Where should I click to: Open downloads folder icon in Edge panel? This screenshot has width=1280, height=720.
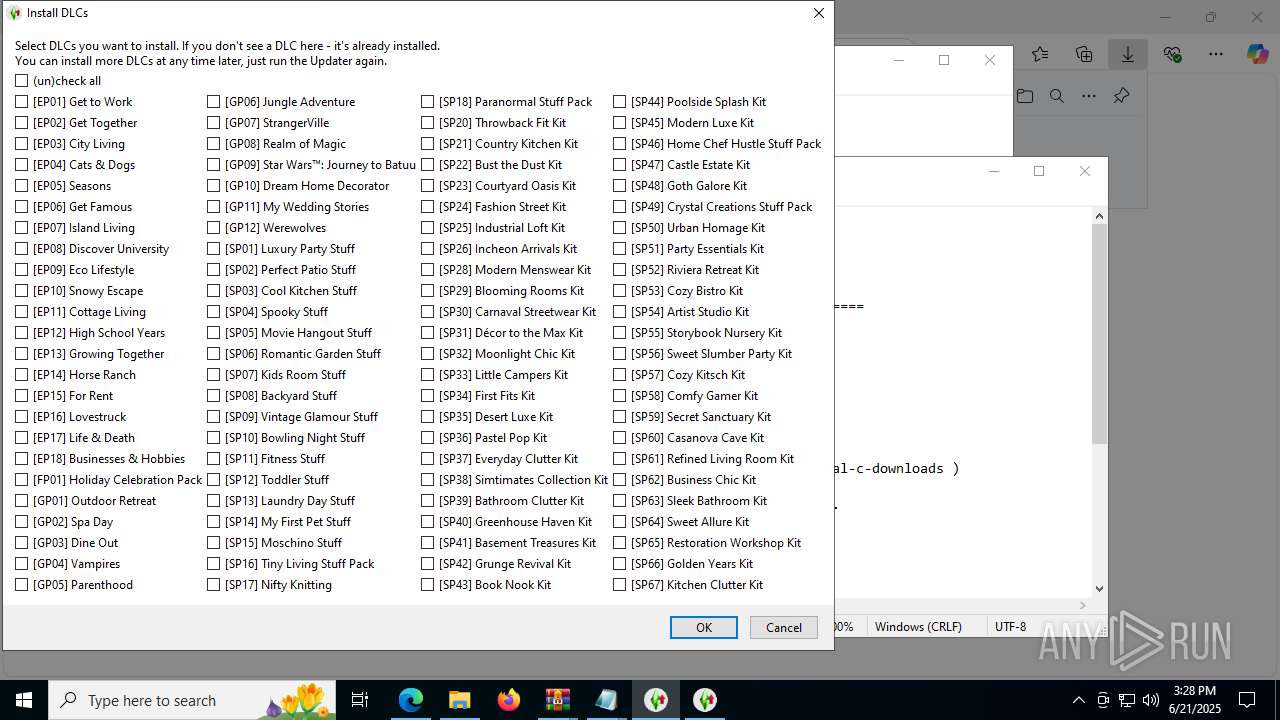(1025, 96)
